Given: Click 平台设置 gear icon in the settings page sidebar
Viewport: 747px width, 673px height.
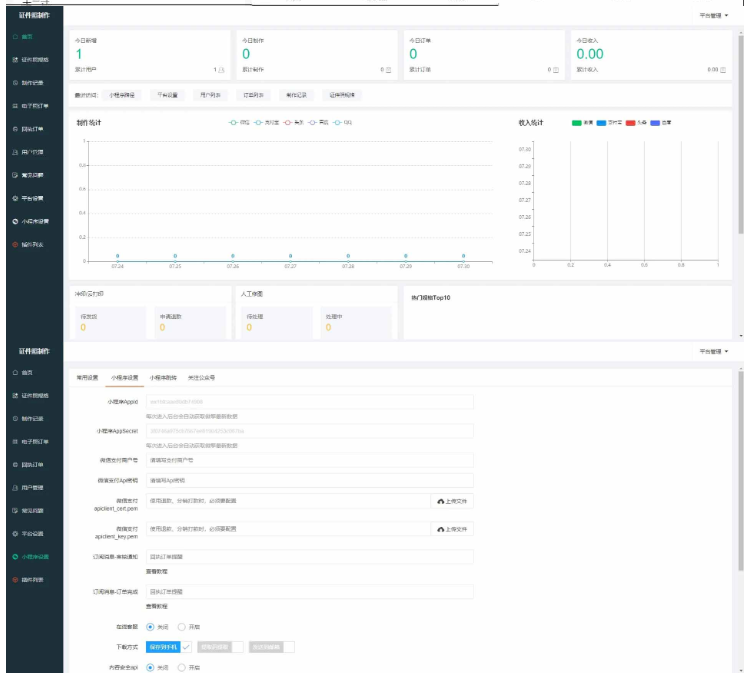Looking at the screenshot, I should 15,533.
